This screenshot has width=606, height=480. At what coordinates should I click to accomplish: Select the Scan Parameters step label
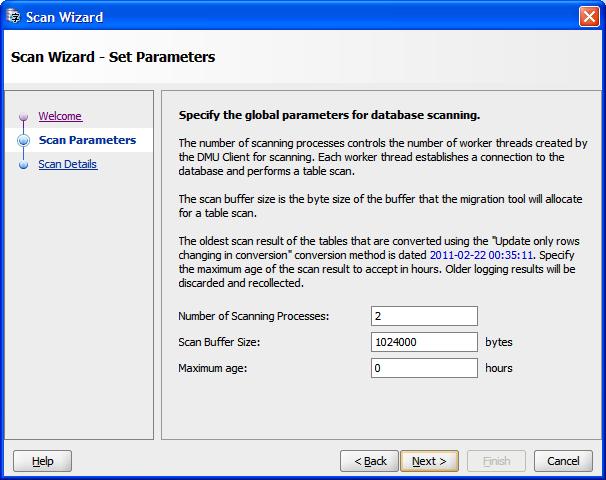[x=87, y=140]
